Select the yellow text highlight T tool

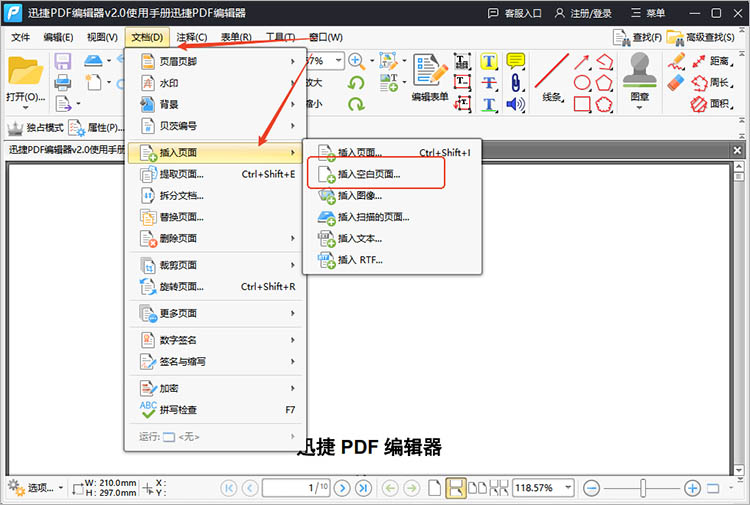tap(489, 61)
